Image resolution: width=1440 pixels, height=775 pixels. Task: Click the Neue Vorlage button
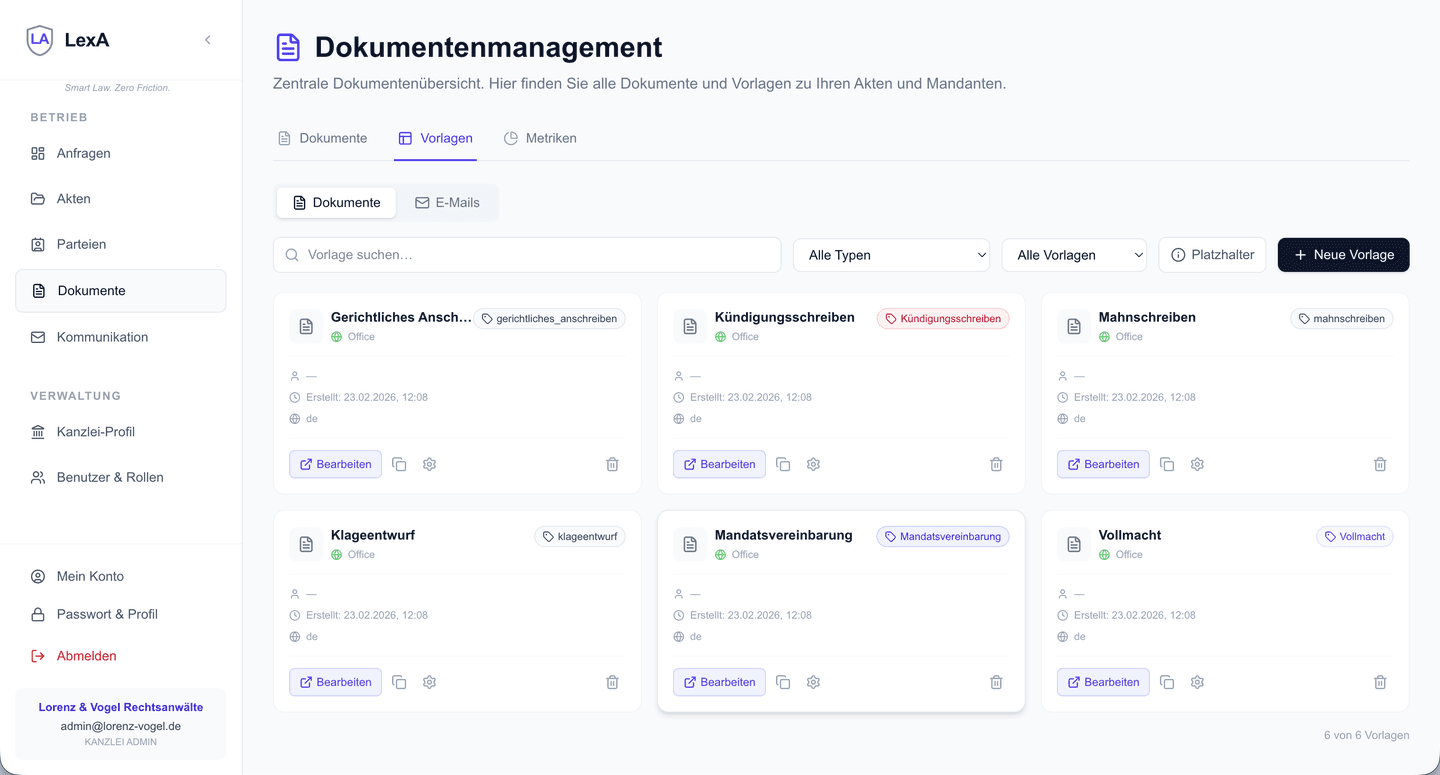[1343, 255]
